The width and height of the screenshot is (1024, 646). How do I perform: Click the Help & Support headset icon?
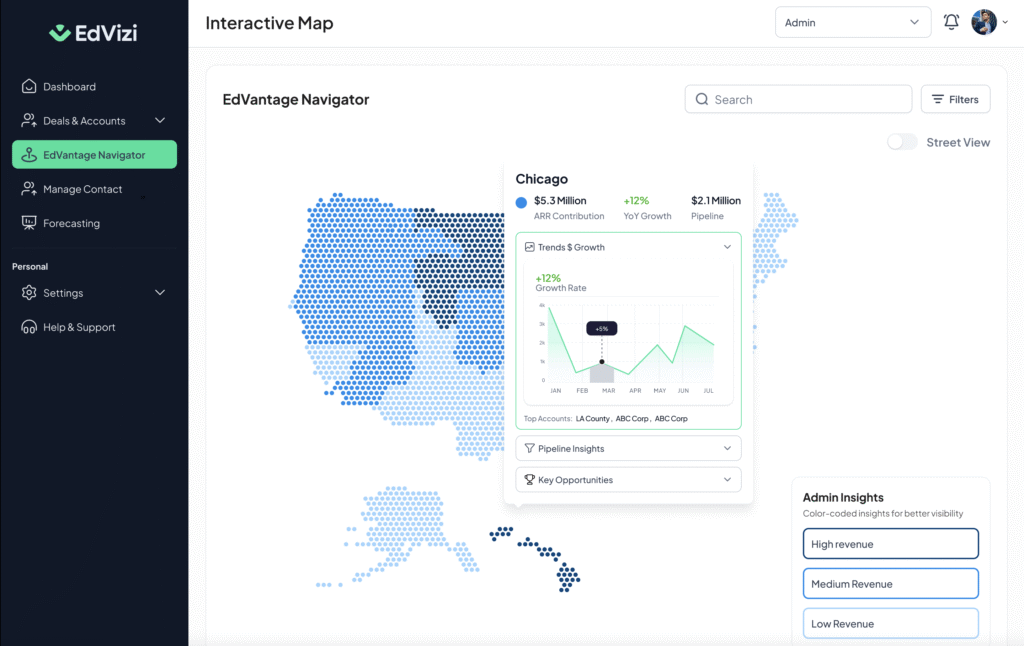pyautogui.click(x=28, y=327)
